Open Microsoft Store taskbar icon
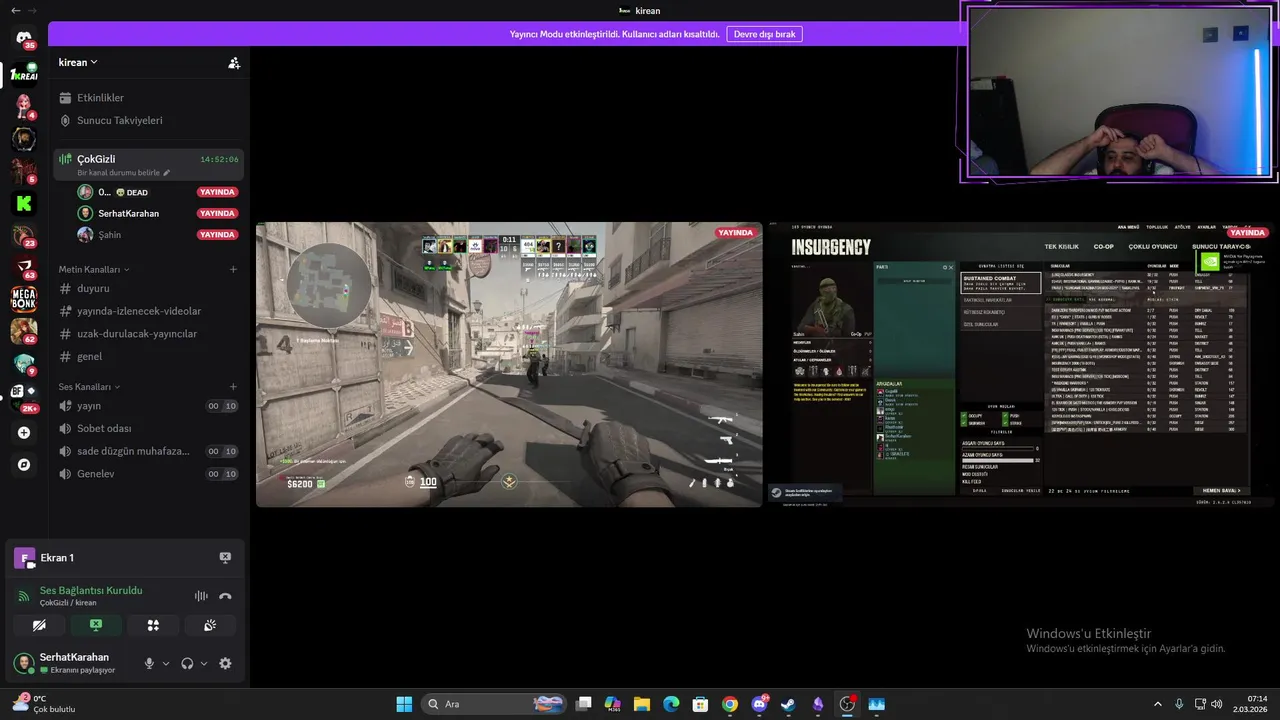The width and height of the screenshot is (1280, 720). [701, 704]
